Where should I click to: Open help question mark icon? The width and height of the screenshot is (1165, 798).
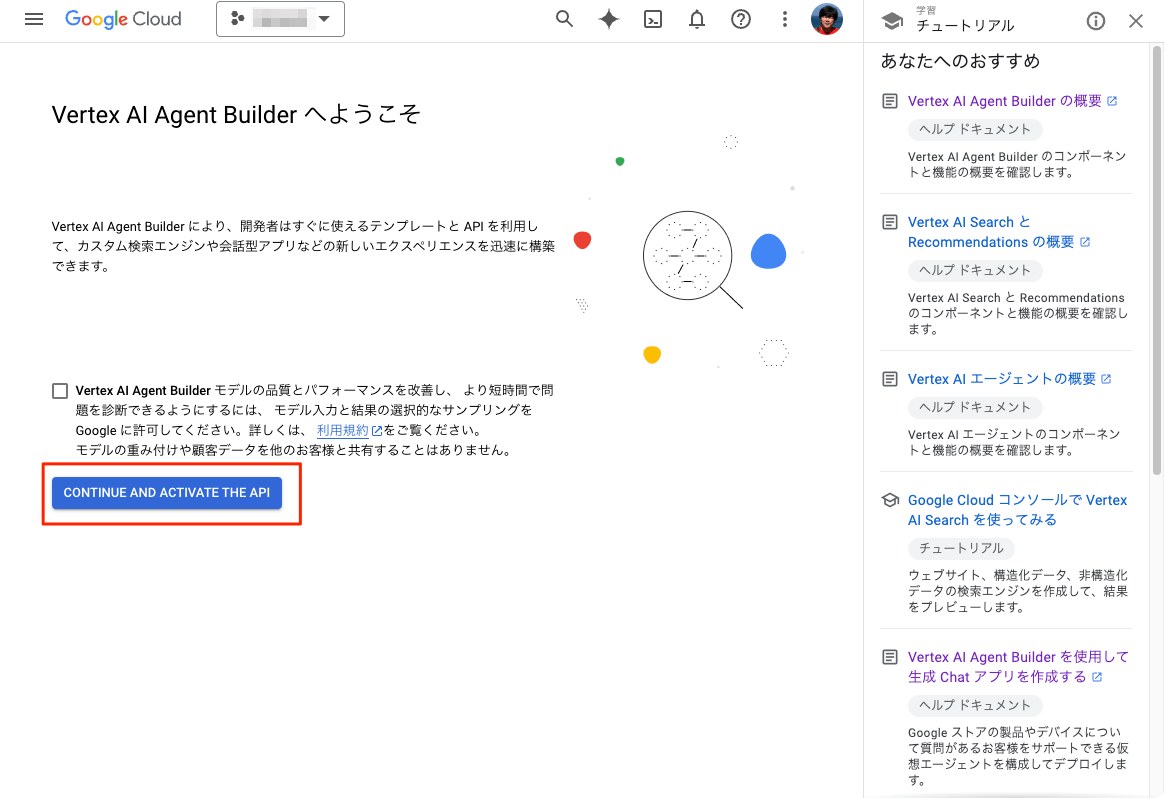pyautogui.click(x=741, y=19)
